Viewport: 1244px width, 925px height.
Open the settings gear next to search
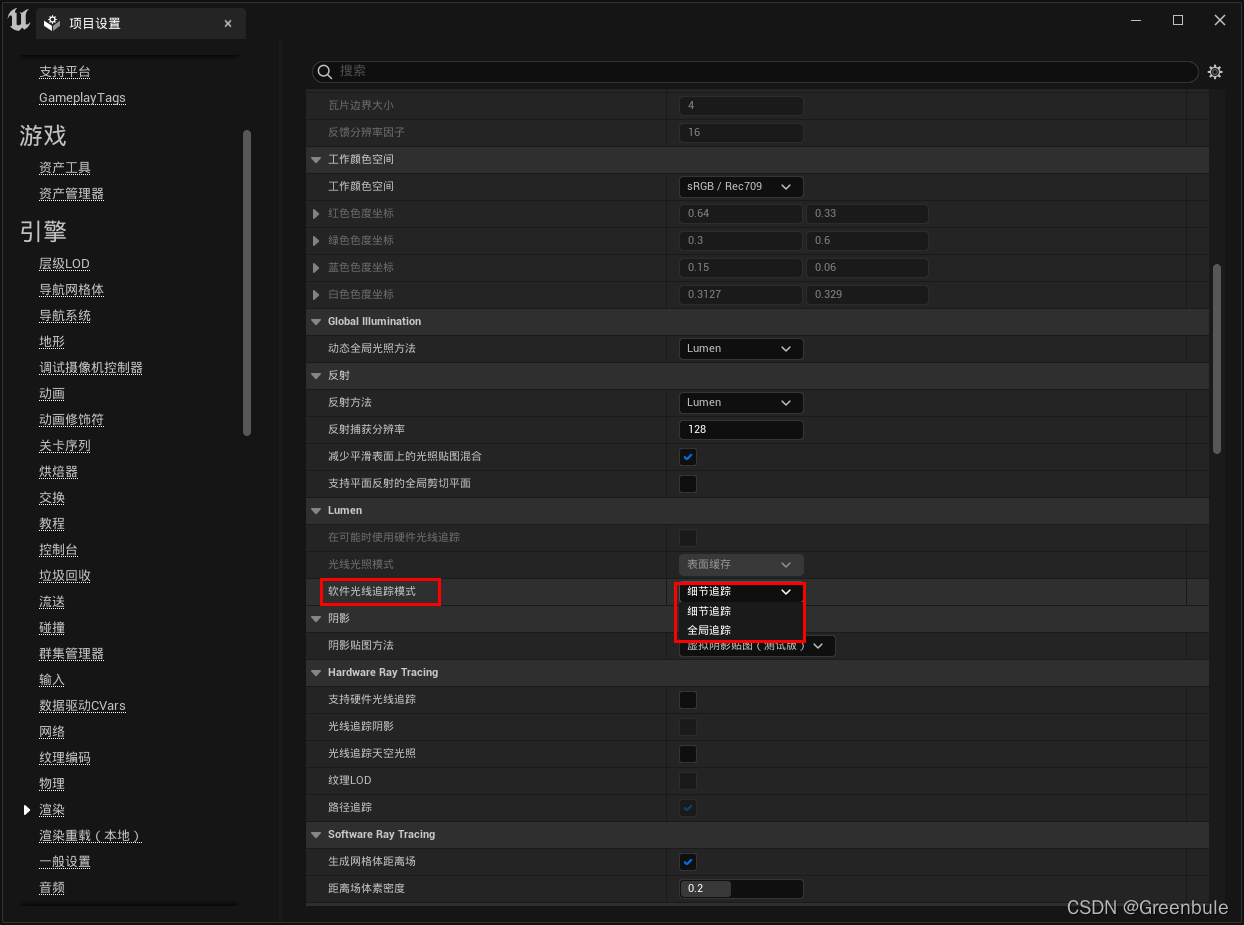coord(1215,72)
